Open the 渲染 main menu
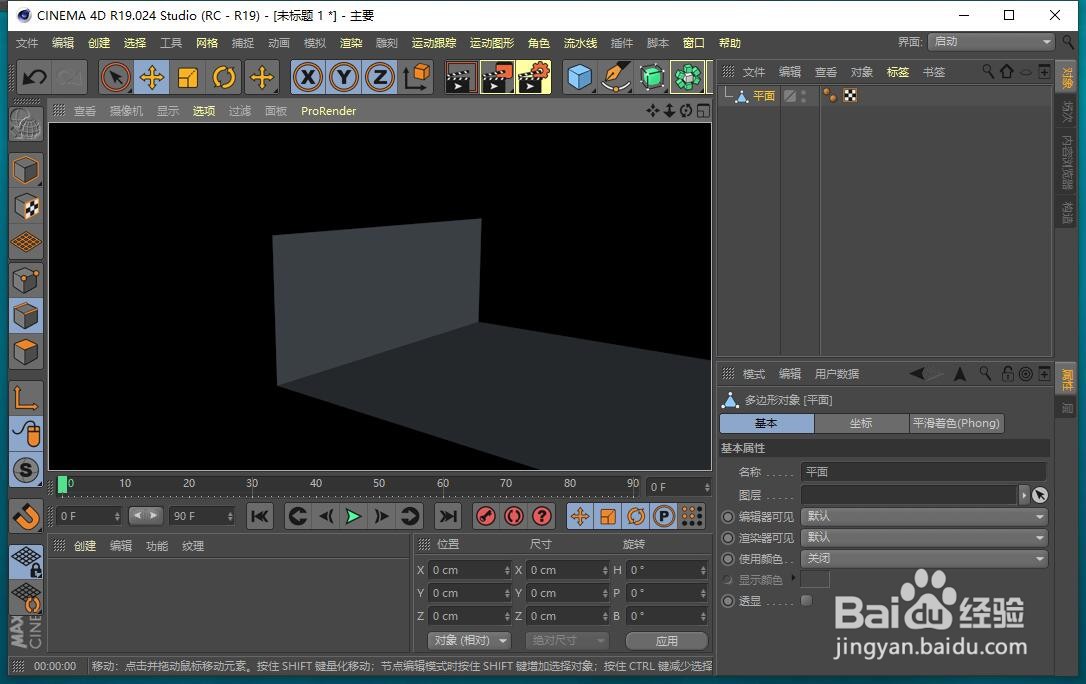This screenshot has width=1086, height=684. tap(351, 43)
